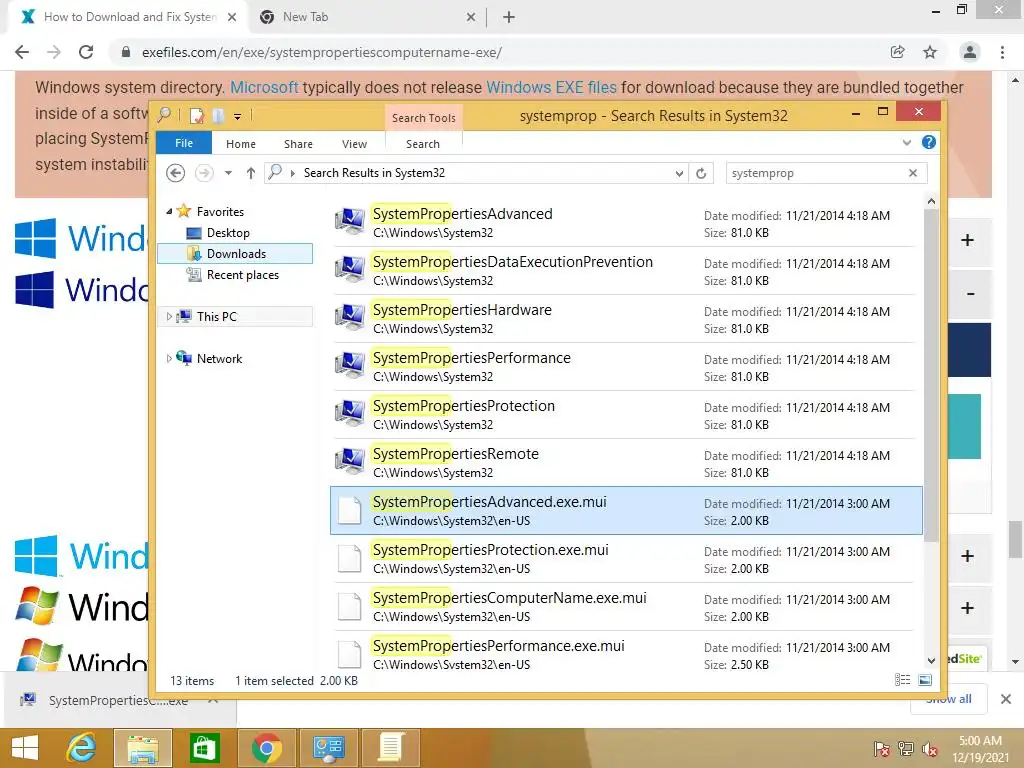Reload the Chrome page
The image size is (1024, 768).
tap(86, 52)
